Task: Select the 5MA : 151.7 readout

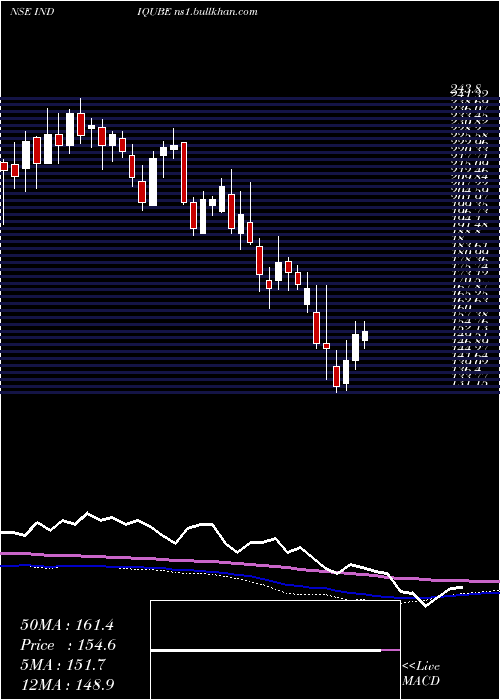Action: [62, 666]
